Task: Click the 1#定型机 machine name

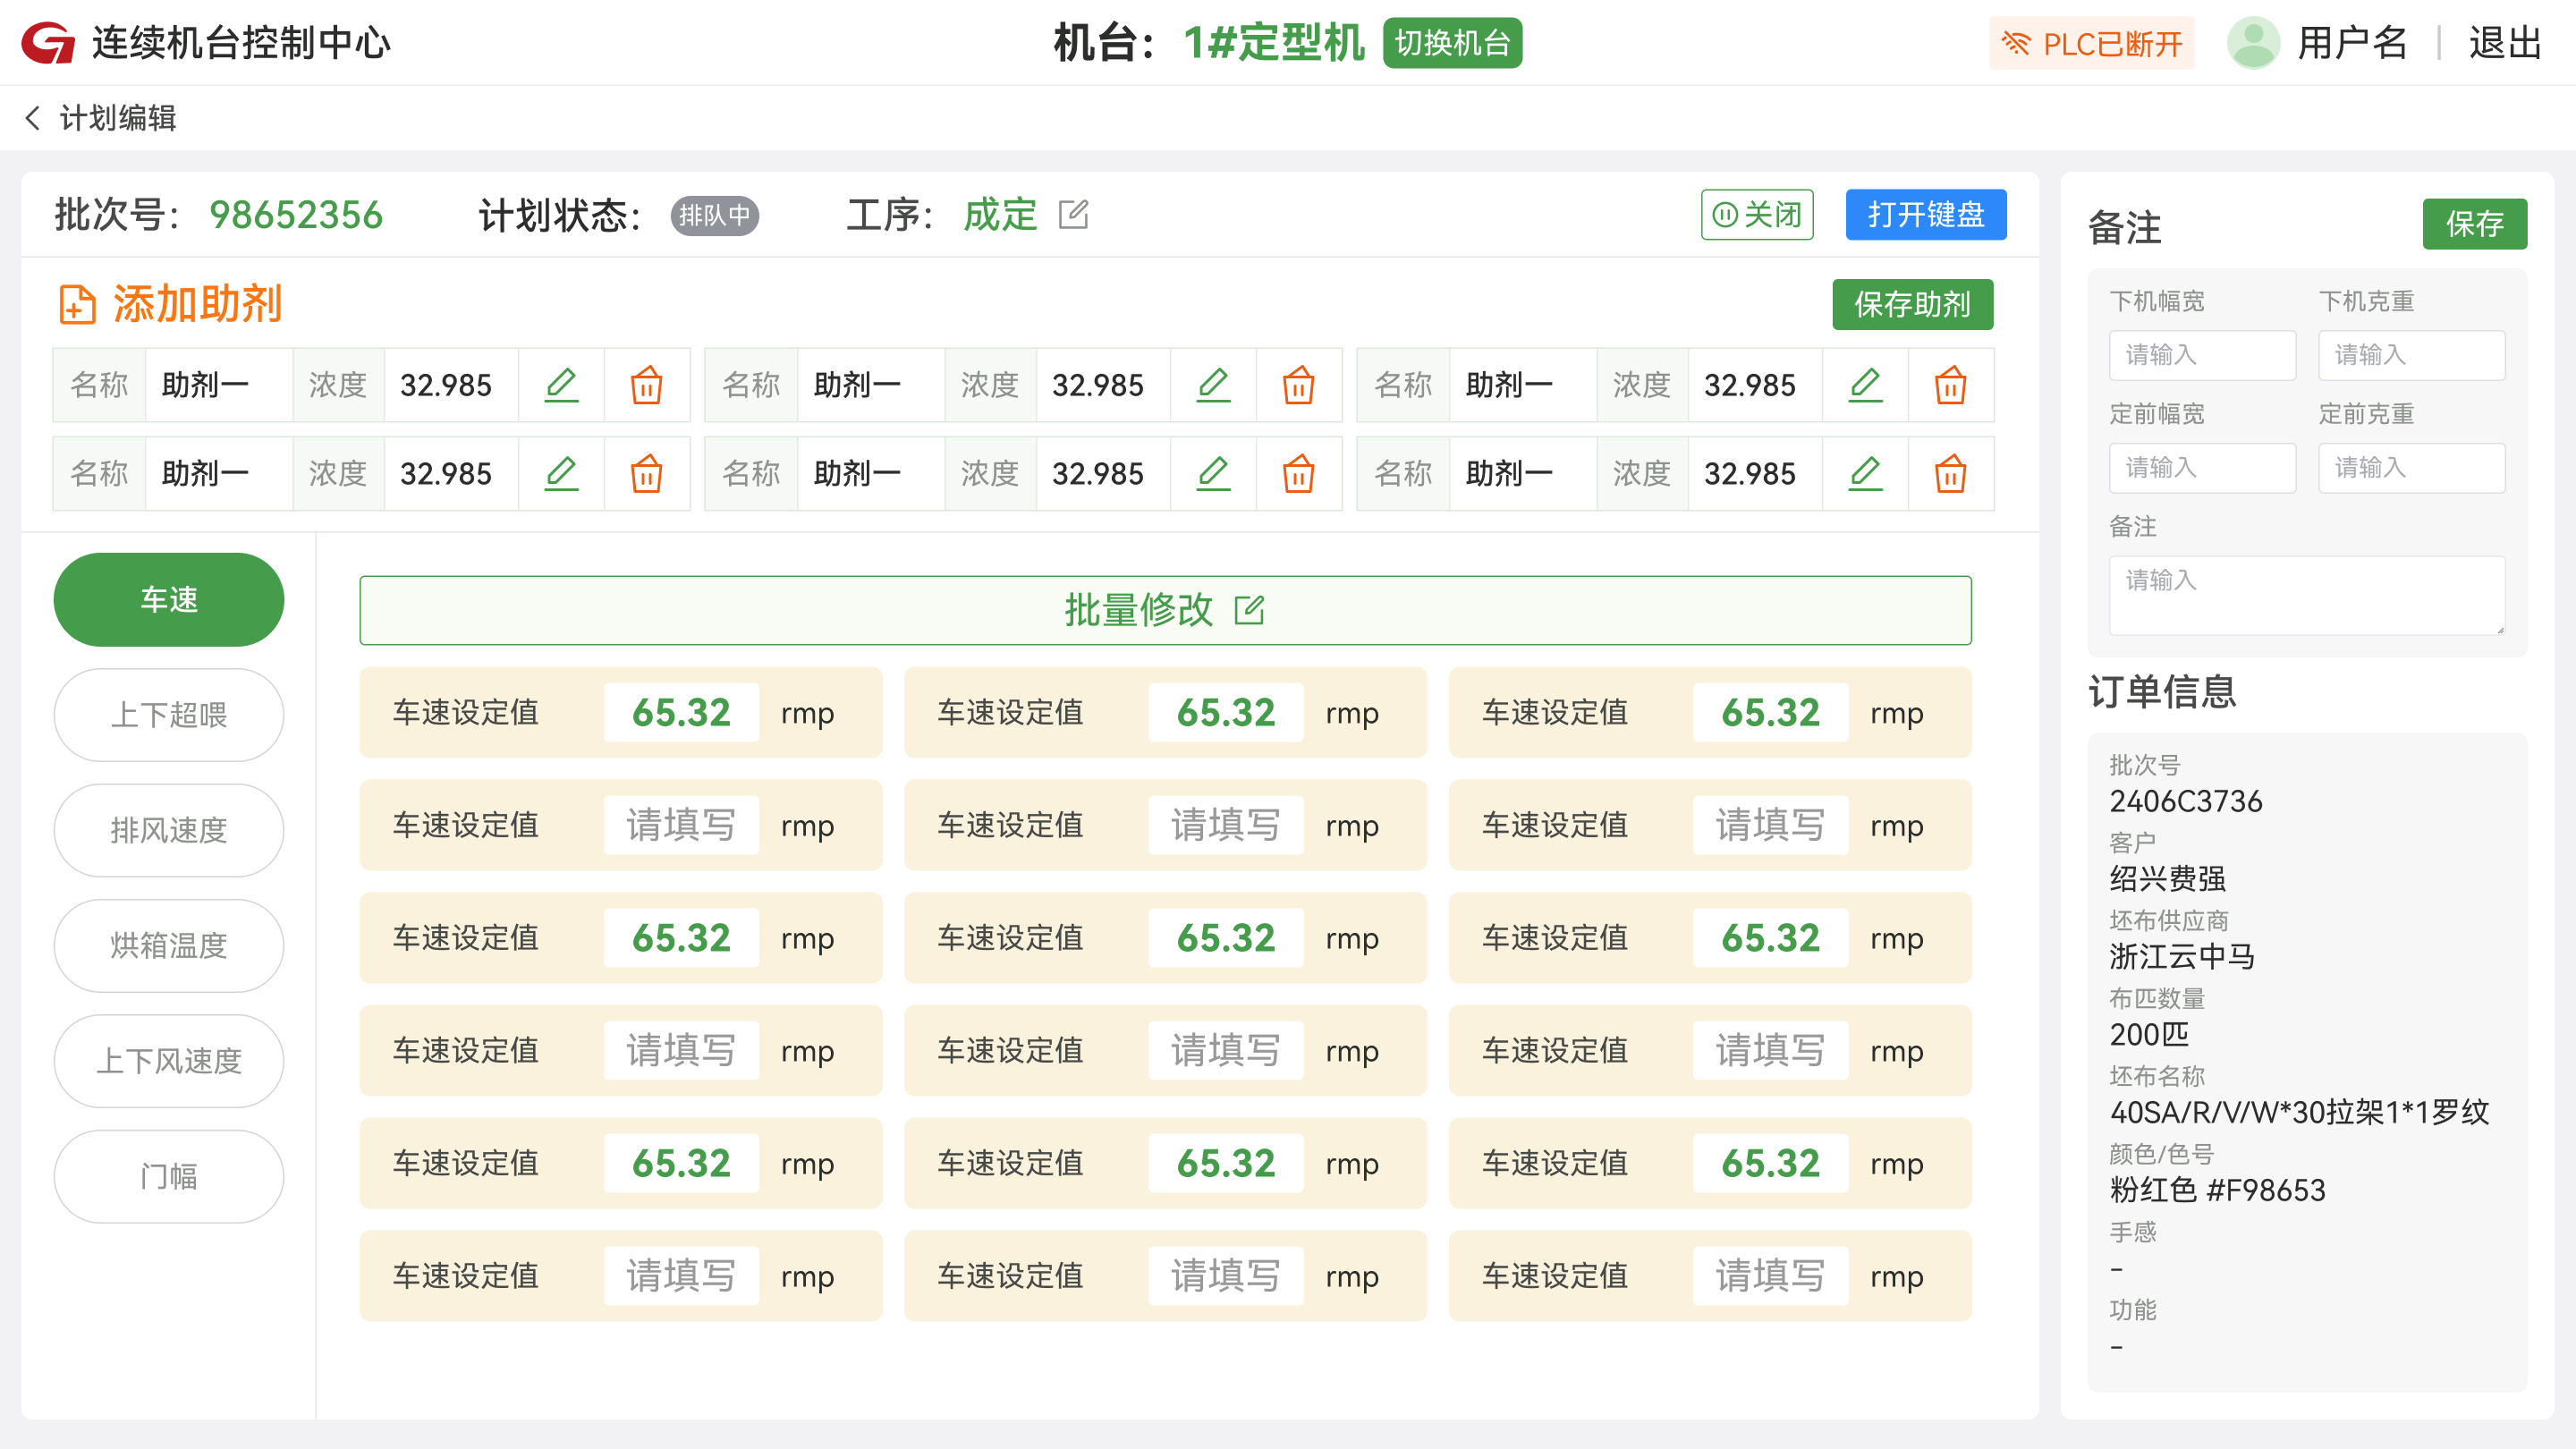Action: point(1274,43)
